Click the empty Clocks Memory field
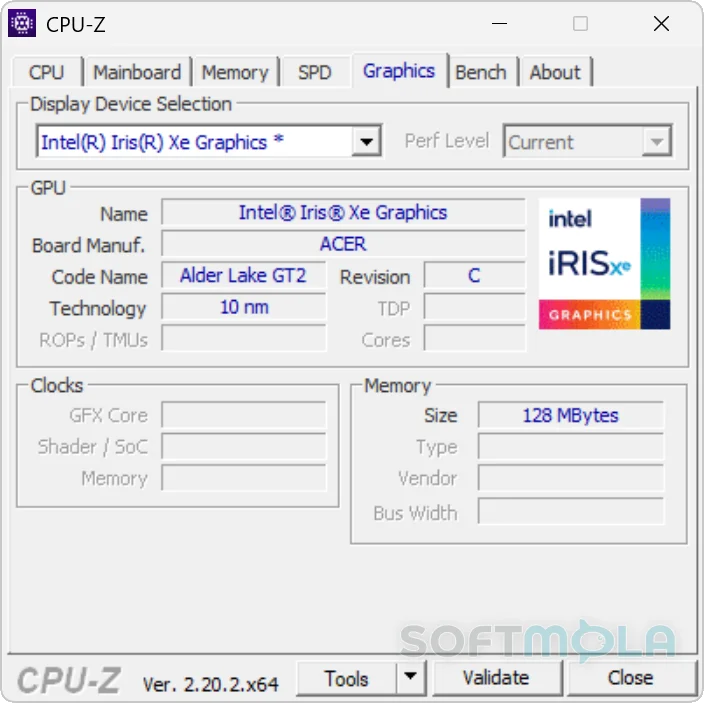 click(243, 478)
